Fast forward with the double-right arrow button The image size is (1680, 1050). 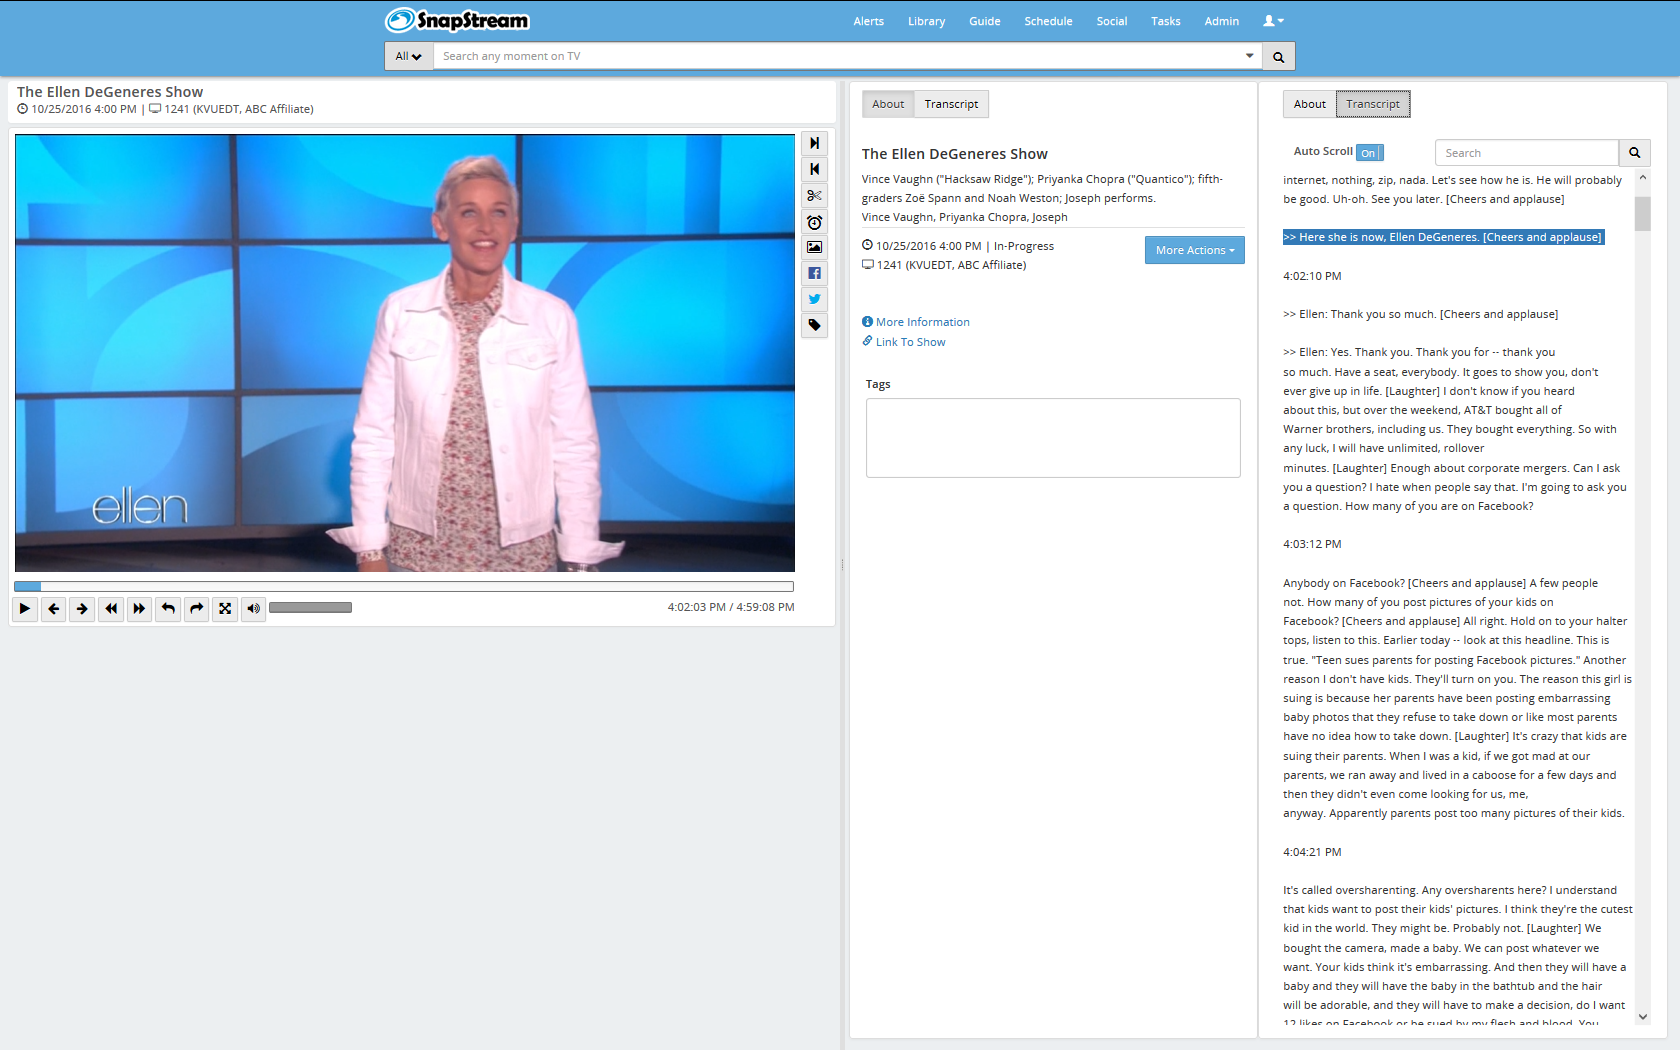[x=139, y=608]
